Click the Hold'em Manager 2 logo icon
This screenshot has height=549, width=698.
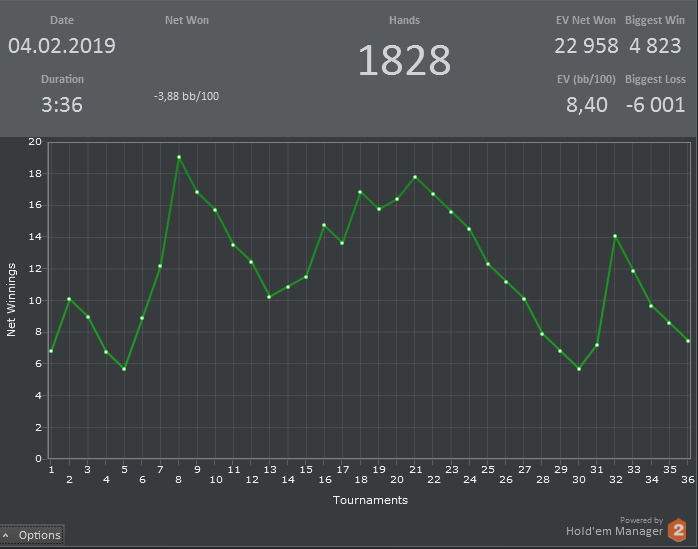677,530
